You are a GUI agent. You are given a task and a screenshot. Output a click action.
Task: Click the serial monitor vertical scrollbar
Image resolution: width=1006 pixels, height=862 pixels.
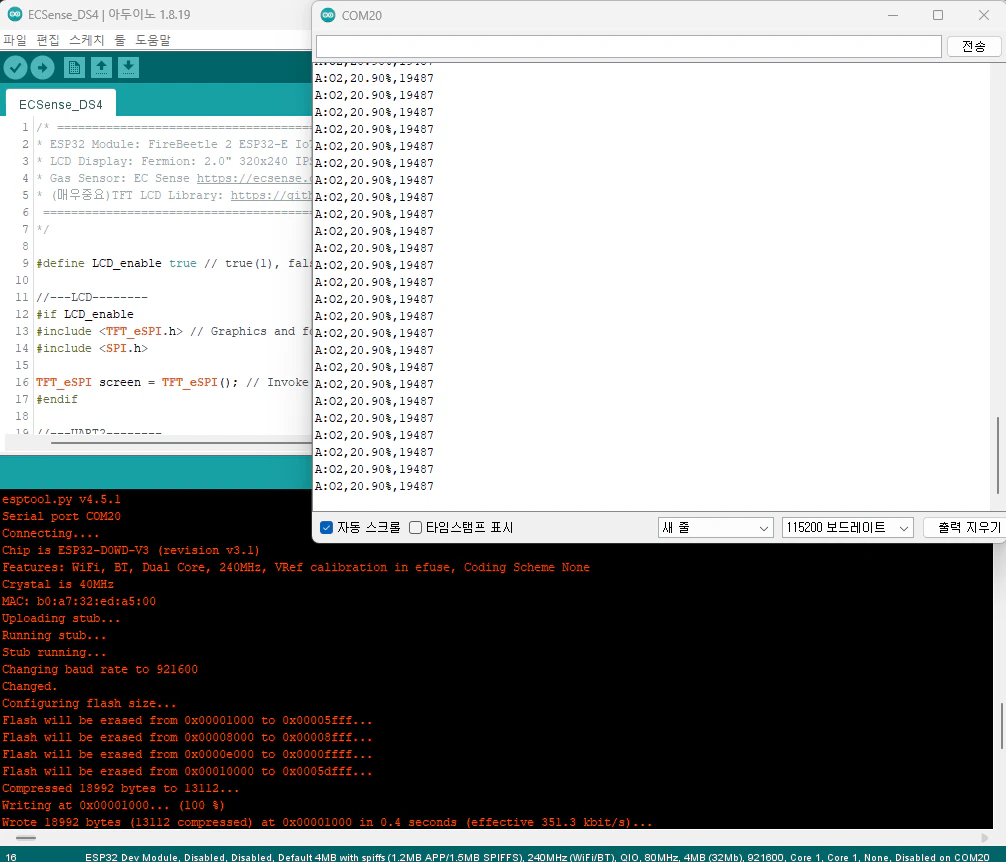[x=998, y=455]
